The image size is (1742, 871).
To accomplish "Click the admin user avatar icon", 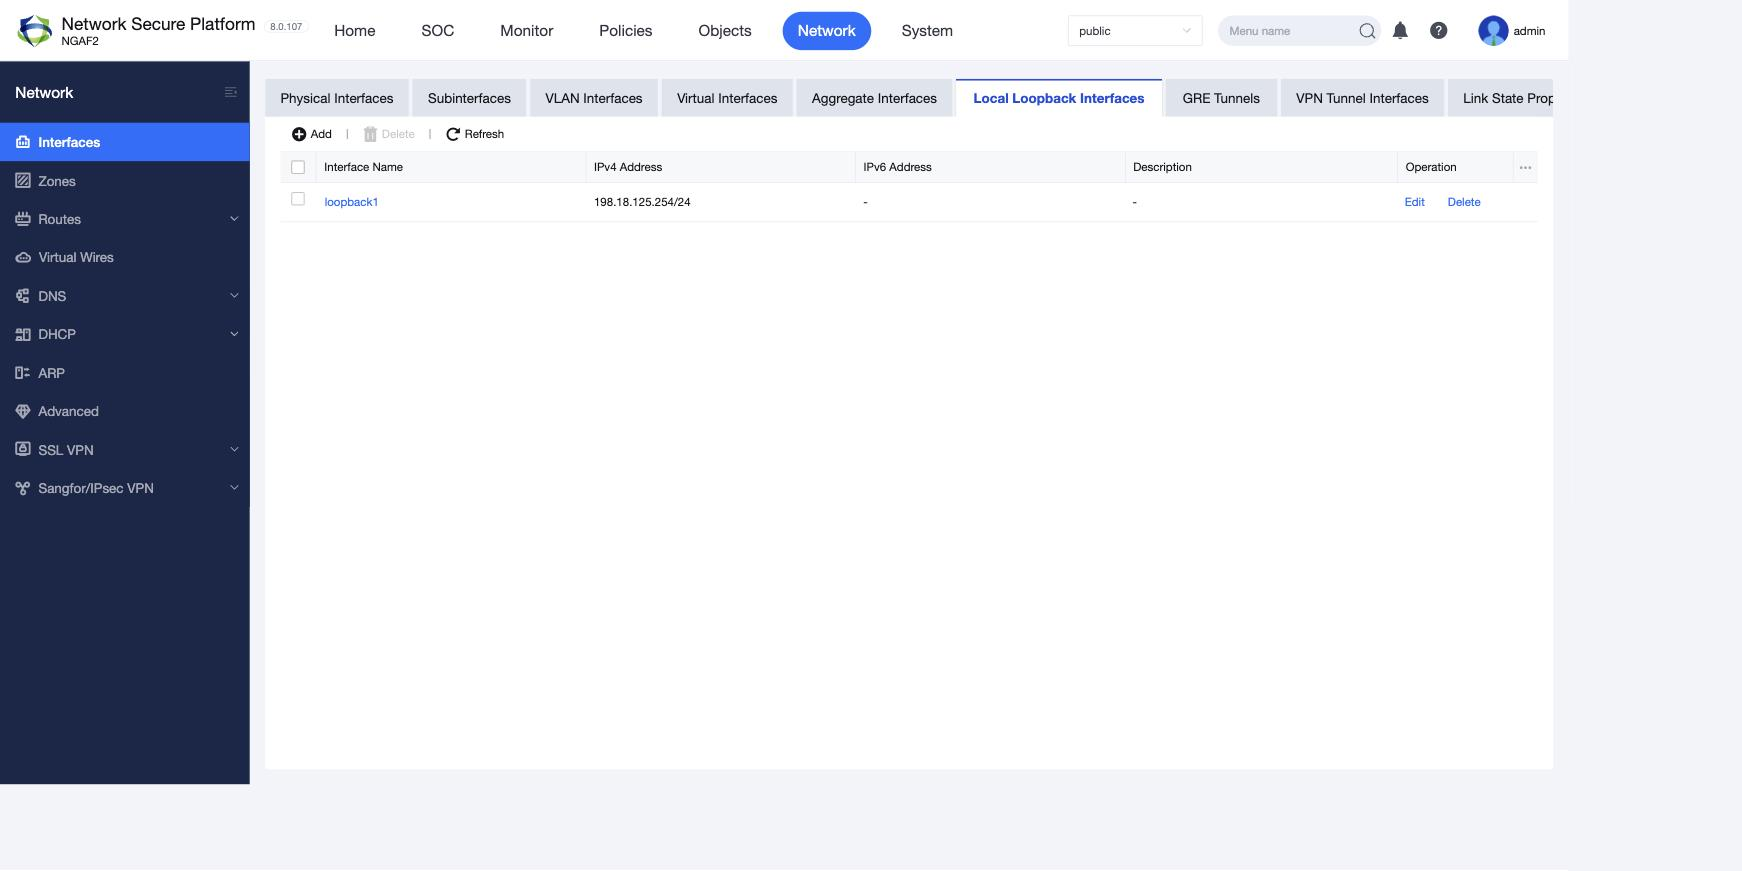I will 1493,31.
